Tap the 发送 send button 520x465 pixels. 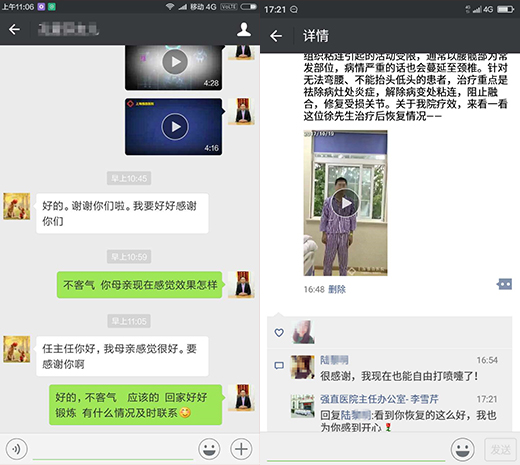click(x=500, y=450)
